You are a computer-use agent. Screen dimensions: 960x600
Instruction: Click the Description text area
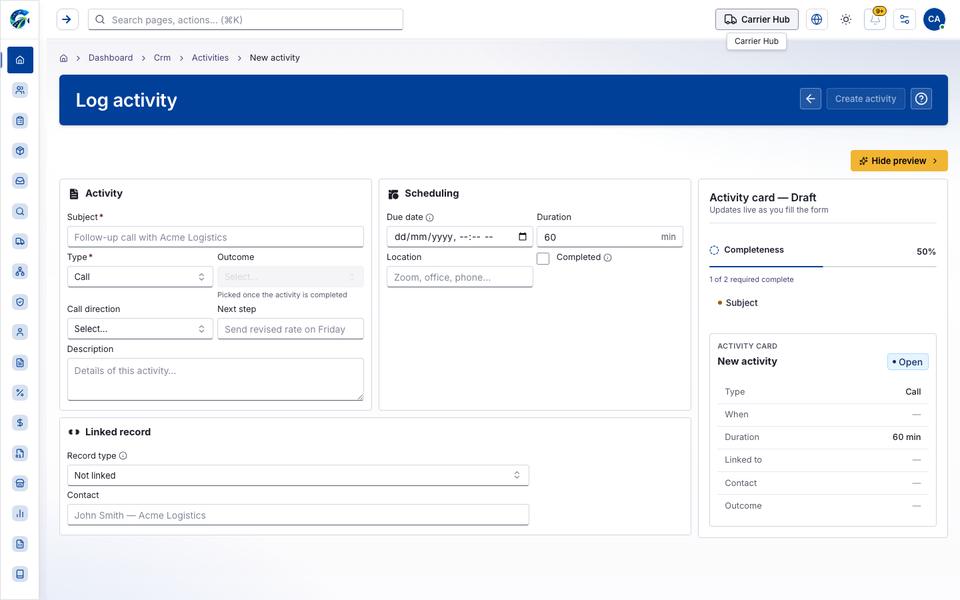click(215, 380)
